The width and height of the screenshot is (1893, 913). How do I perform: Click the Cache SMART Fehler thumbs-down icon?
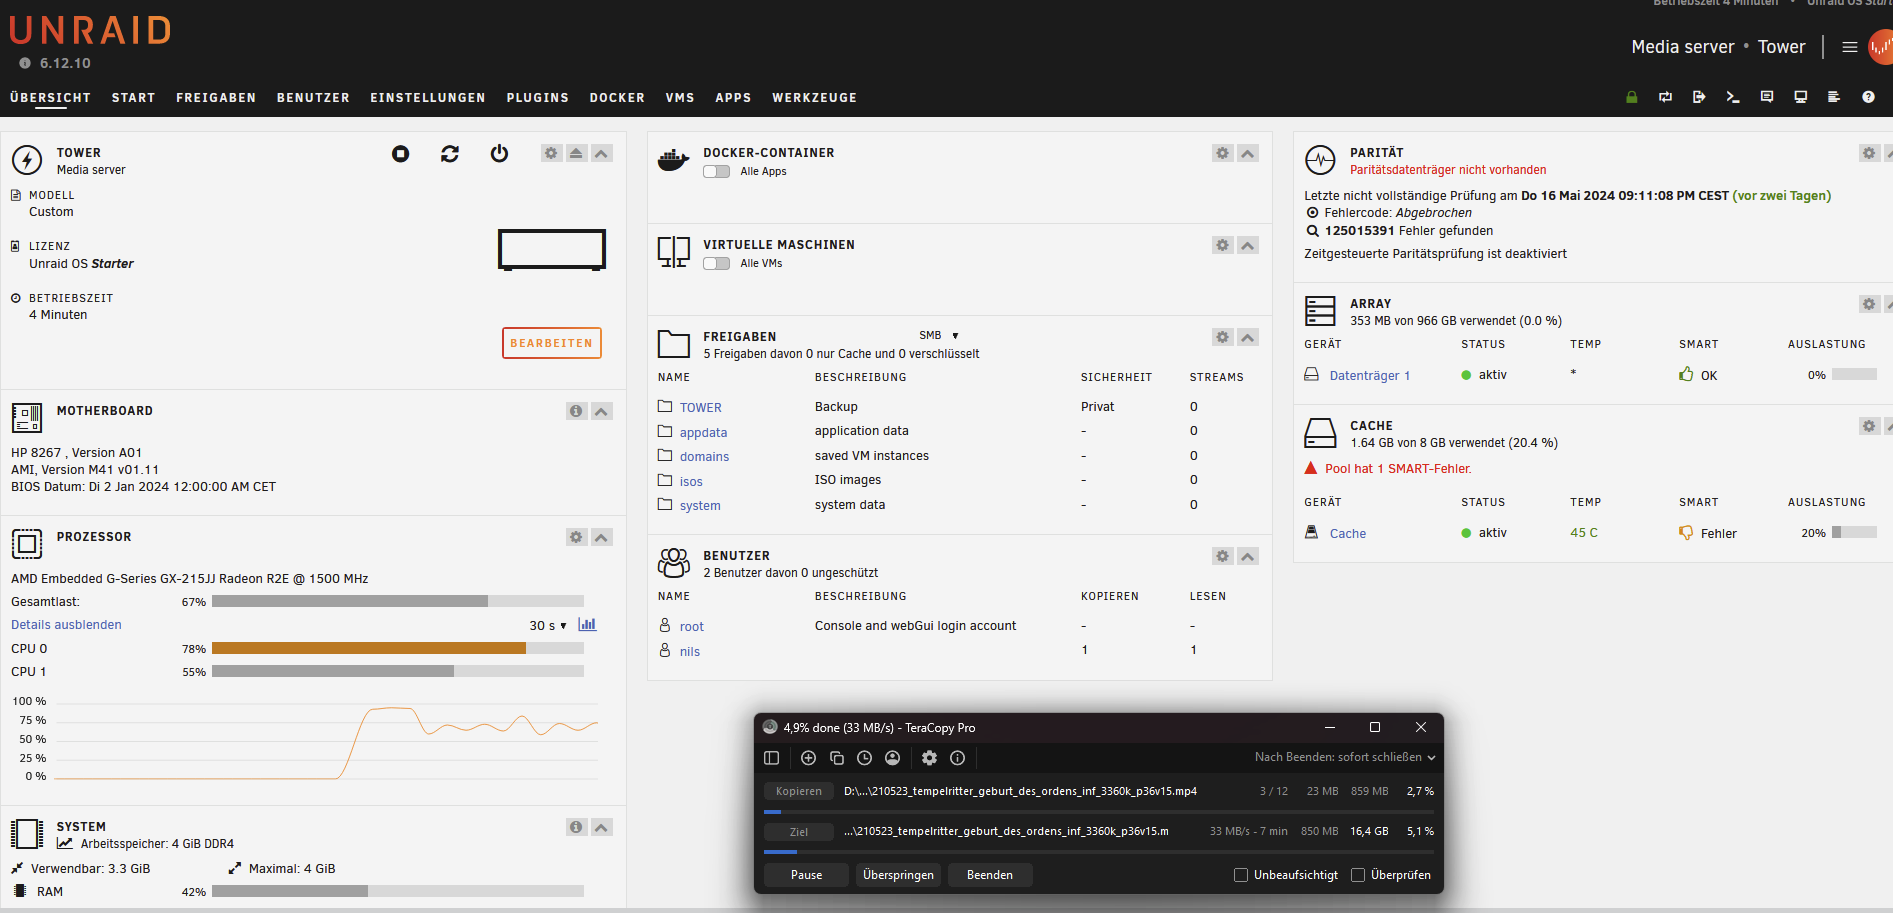click(x=1686, y=533)
